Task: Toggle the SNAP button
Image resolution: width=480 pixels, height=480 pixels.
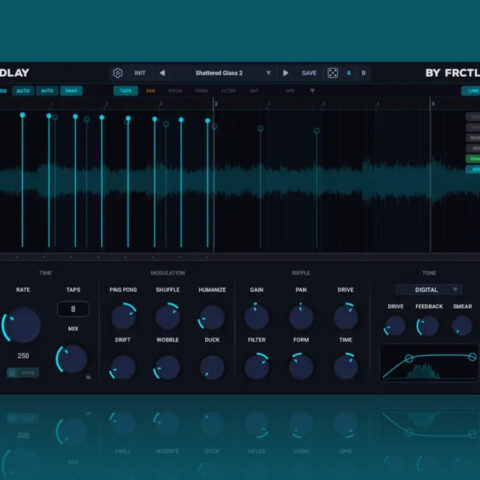Action: click(x=71, y=91)
